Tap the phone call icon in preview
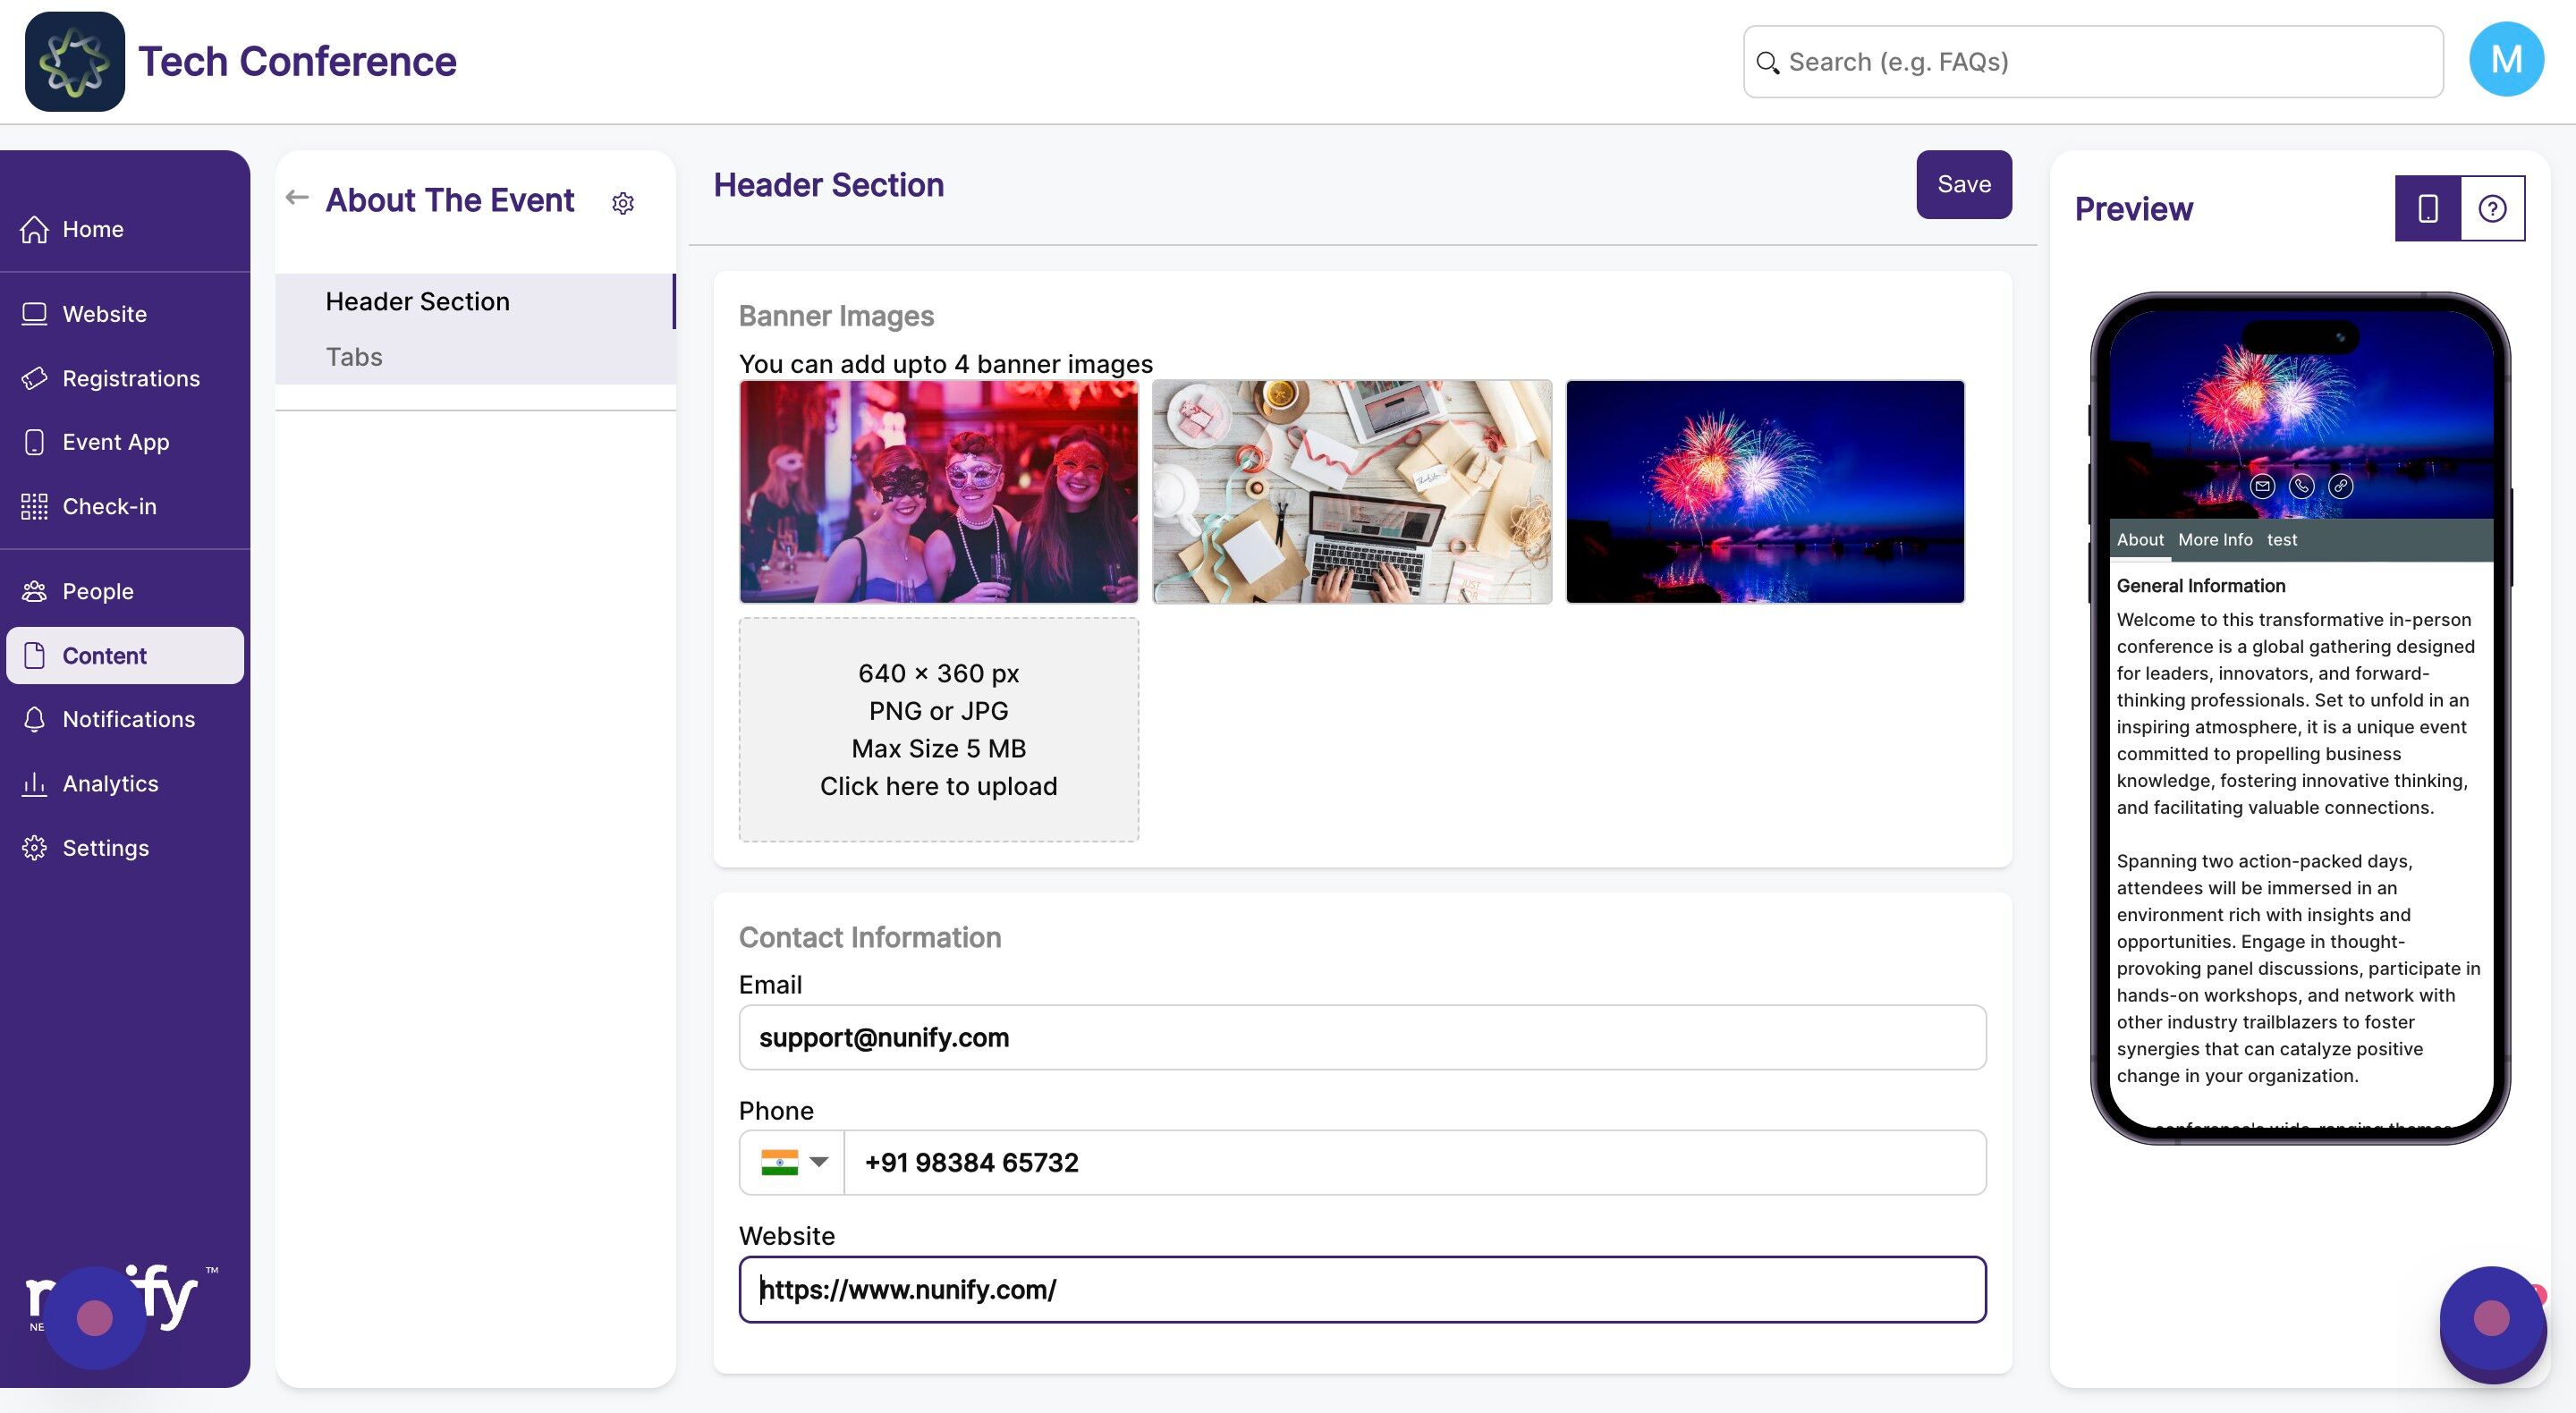This screenshot has height=1413, width=2576. [2301, 487]
